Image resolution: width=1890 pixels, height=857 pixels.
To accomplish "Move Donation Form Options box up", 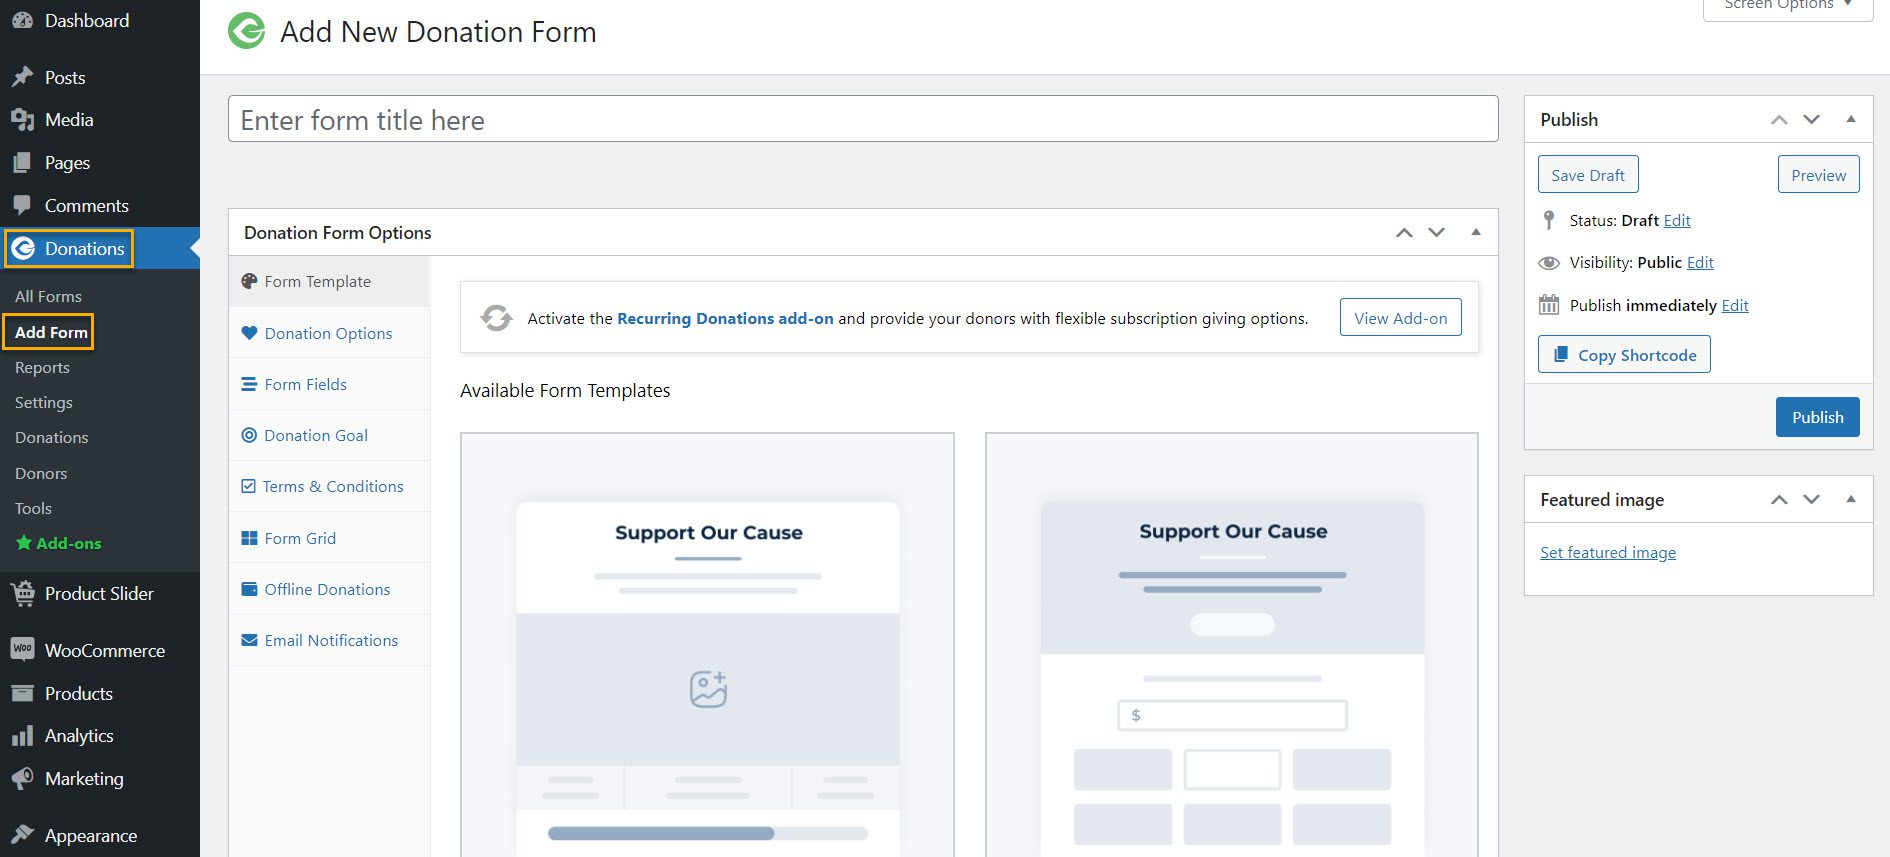I will click(1404, 232).
